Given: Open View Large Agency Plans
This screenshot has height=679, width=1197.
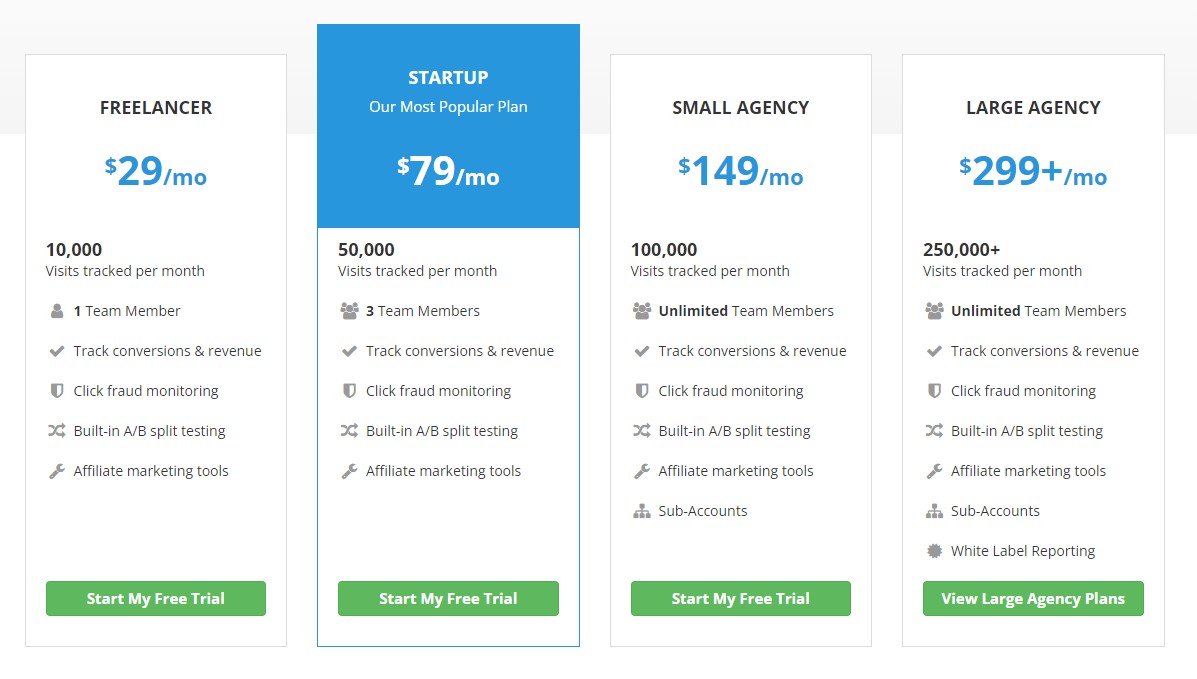Looking at the screenshot, I should click(1033, 599).
